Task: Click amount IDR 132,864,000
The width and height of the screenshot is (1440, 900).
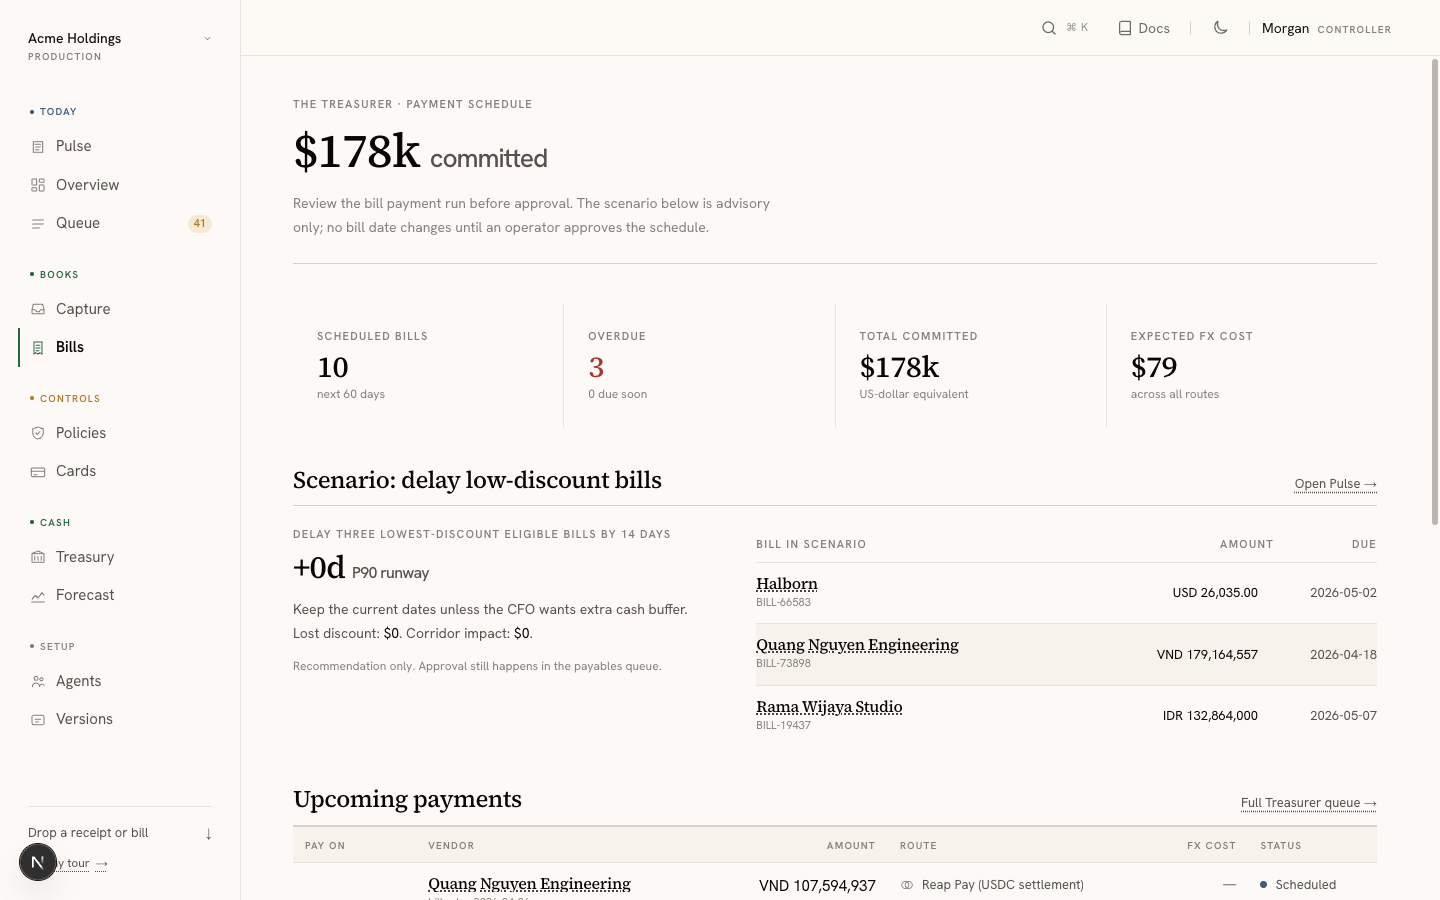Action: (x=1210, y=716)
